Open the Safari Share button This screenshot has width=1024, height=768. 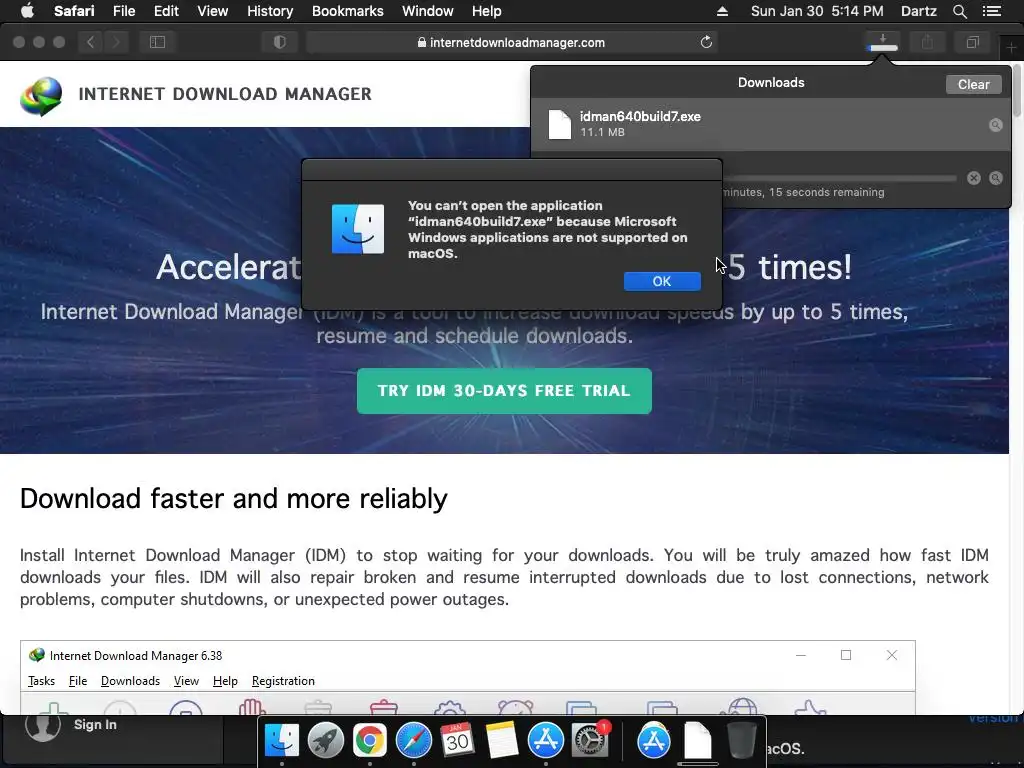pos(927,42)
